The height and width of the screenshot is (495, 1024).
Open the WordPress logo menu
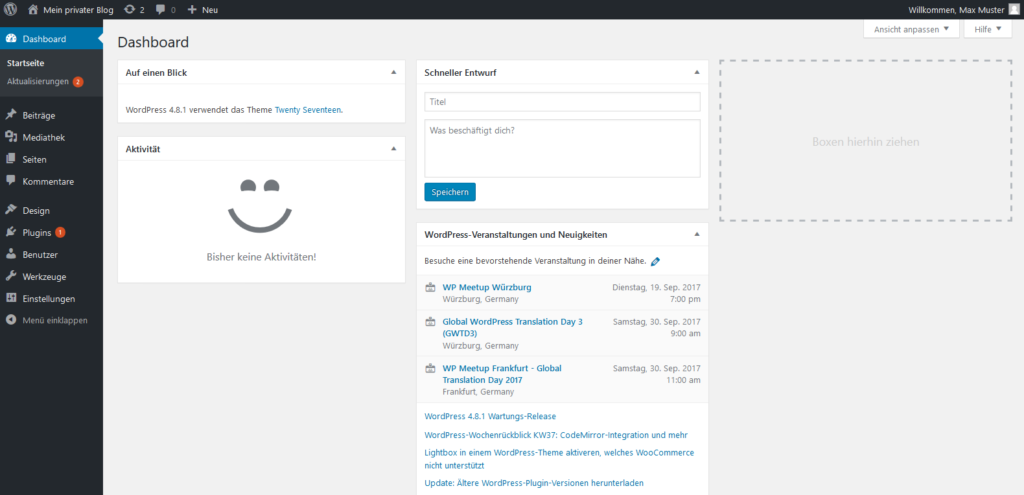(10, 9)
